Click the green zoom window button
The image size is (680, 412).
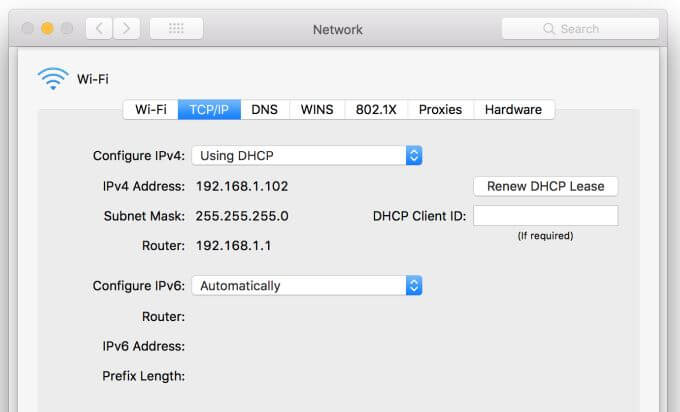pos(66,28)
